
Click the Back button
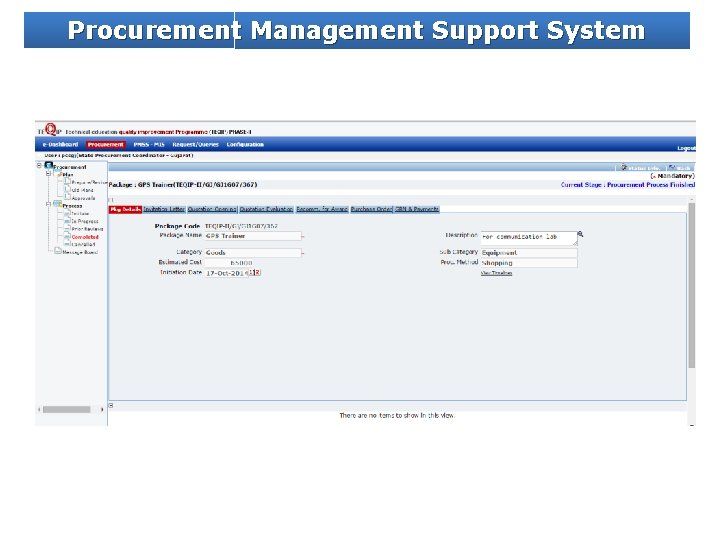[680, 168]
